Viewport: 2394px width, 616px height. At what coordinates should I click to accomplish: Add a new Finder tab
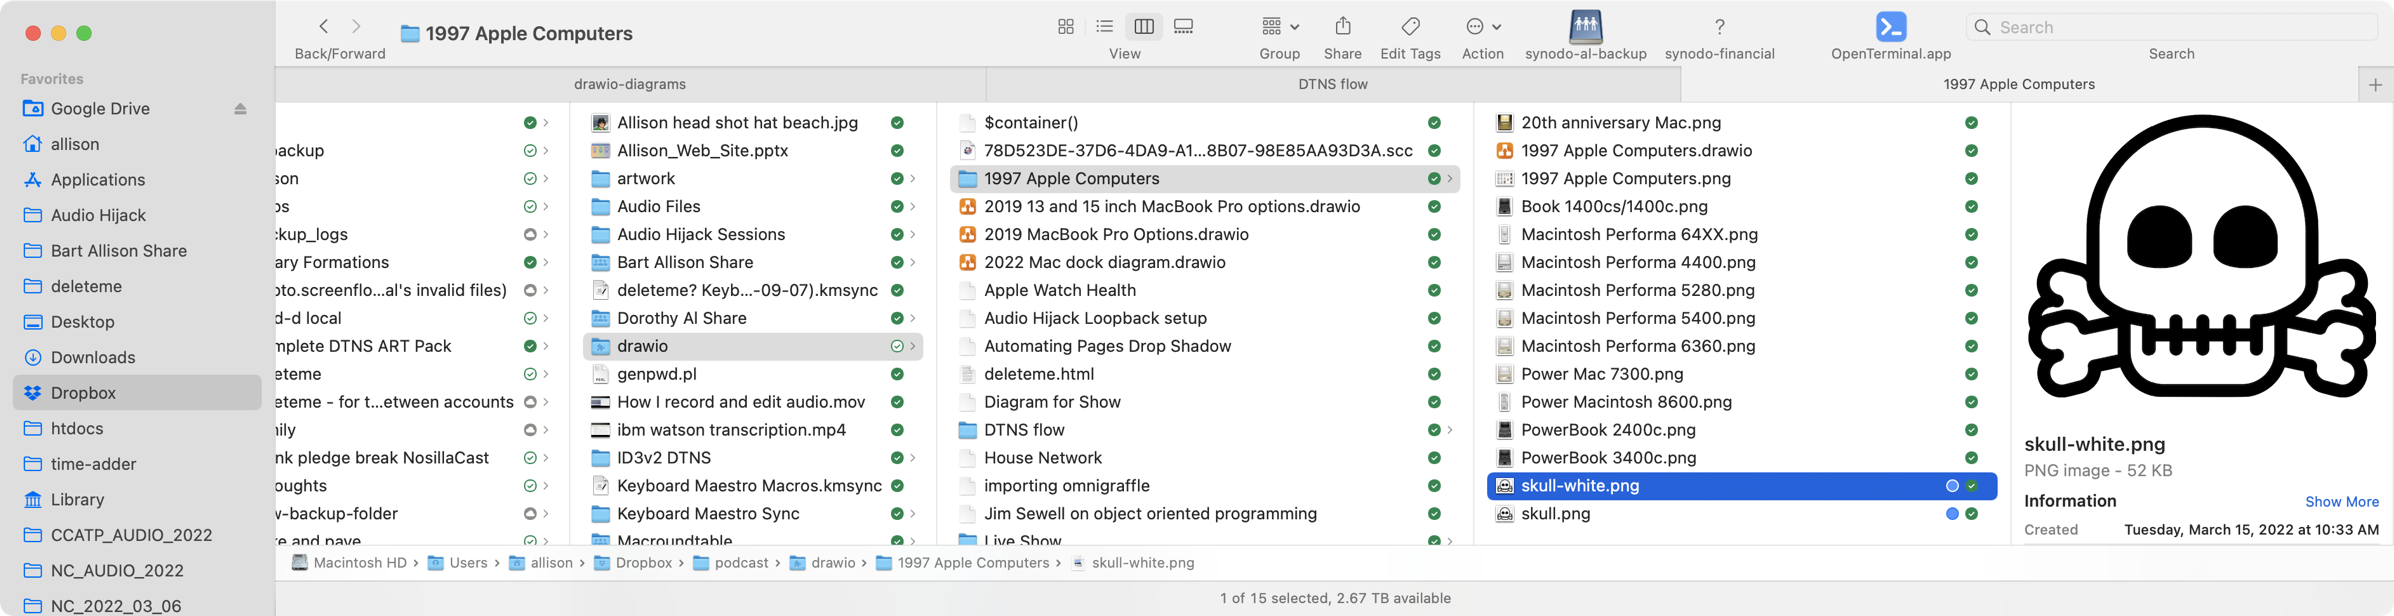2375,85
